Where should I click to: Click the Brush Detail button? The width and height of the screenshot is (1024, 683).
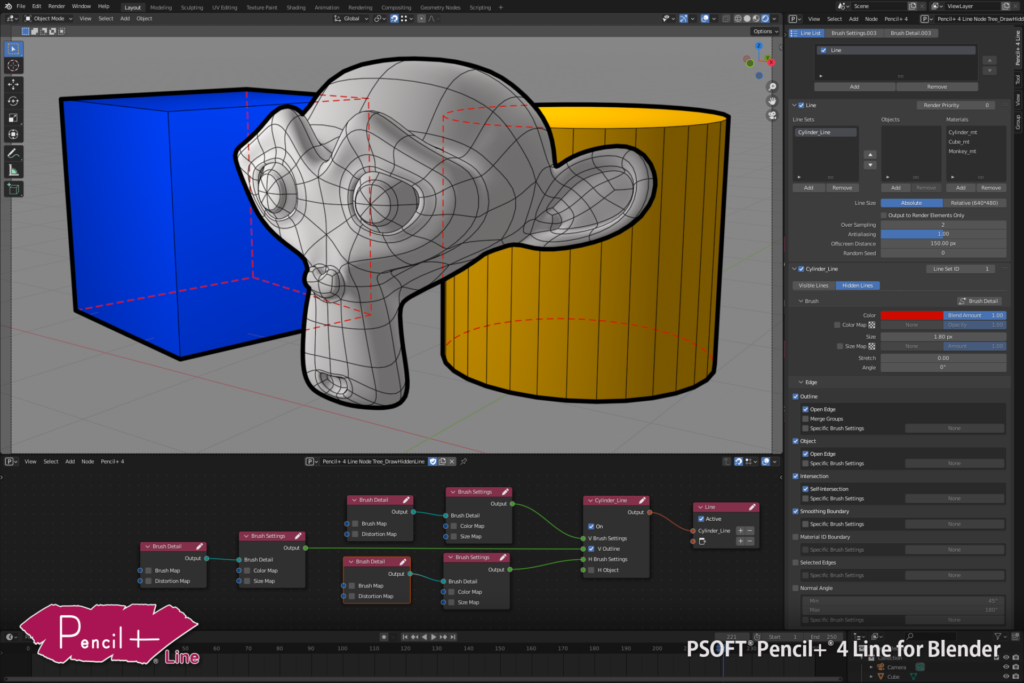pos(981,301)
